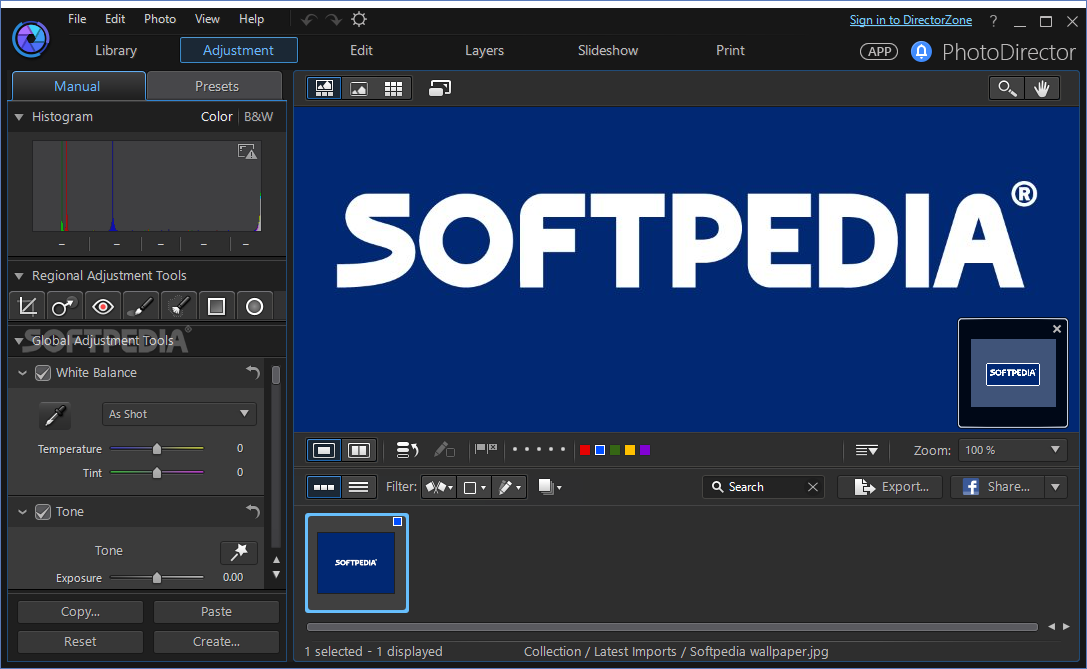This screenshot has width=1087, height=669.
Task: Click the auto tone magic wand
Action: coord(238,552)
